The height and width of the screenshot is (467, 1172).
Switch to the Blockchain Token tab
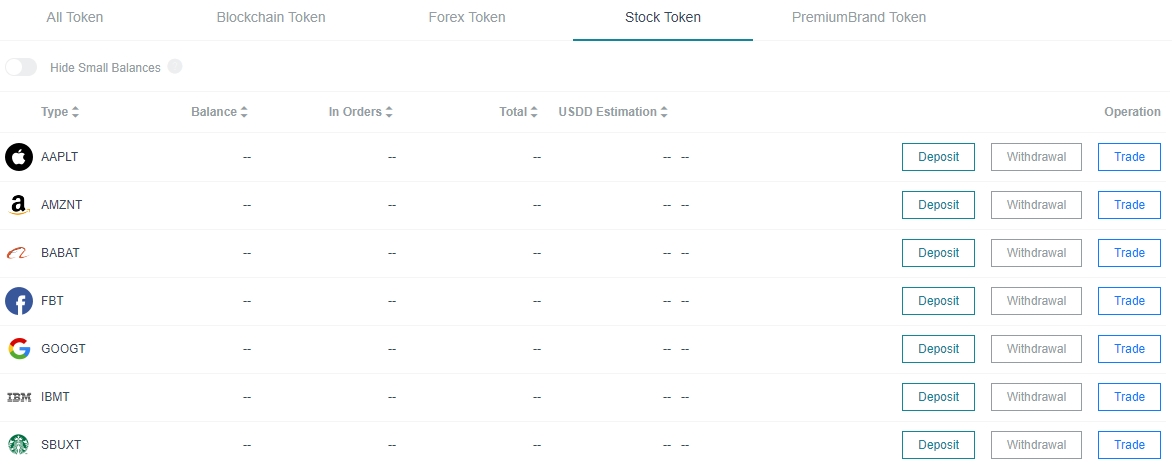[x=271, y=18]
